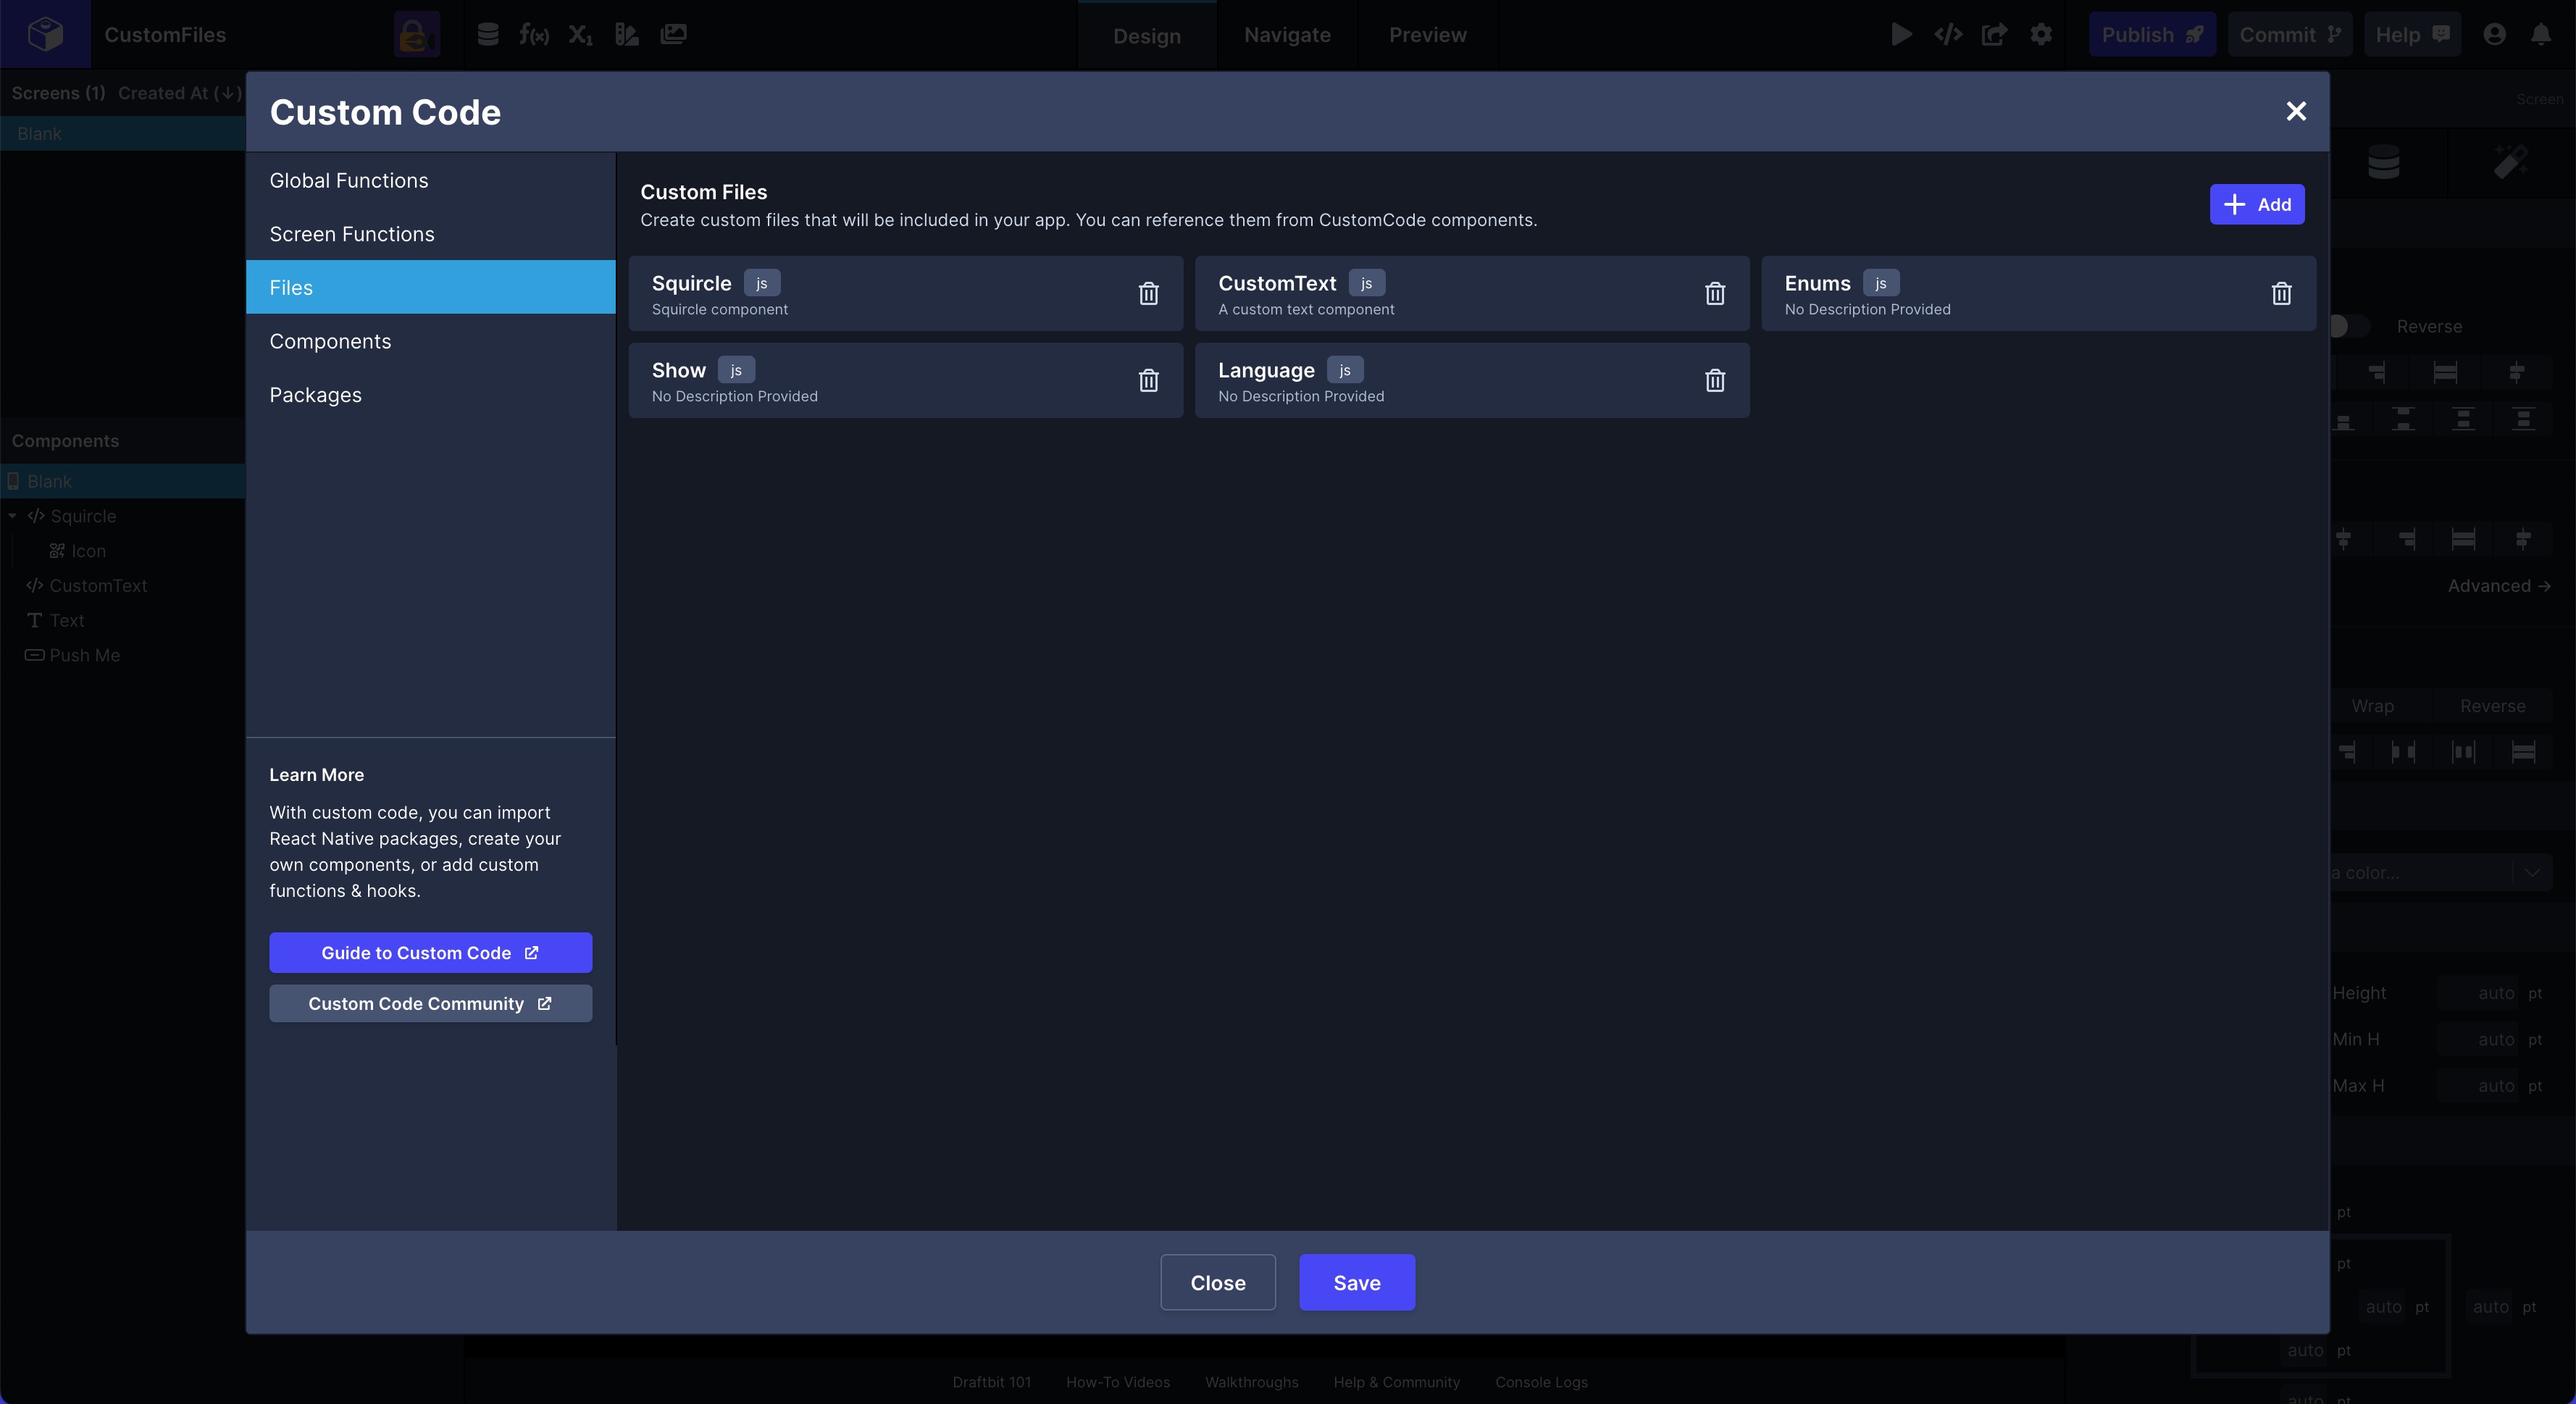Delete the Show custom file
2576x1404 pixels.
point(1148,380)
